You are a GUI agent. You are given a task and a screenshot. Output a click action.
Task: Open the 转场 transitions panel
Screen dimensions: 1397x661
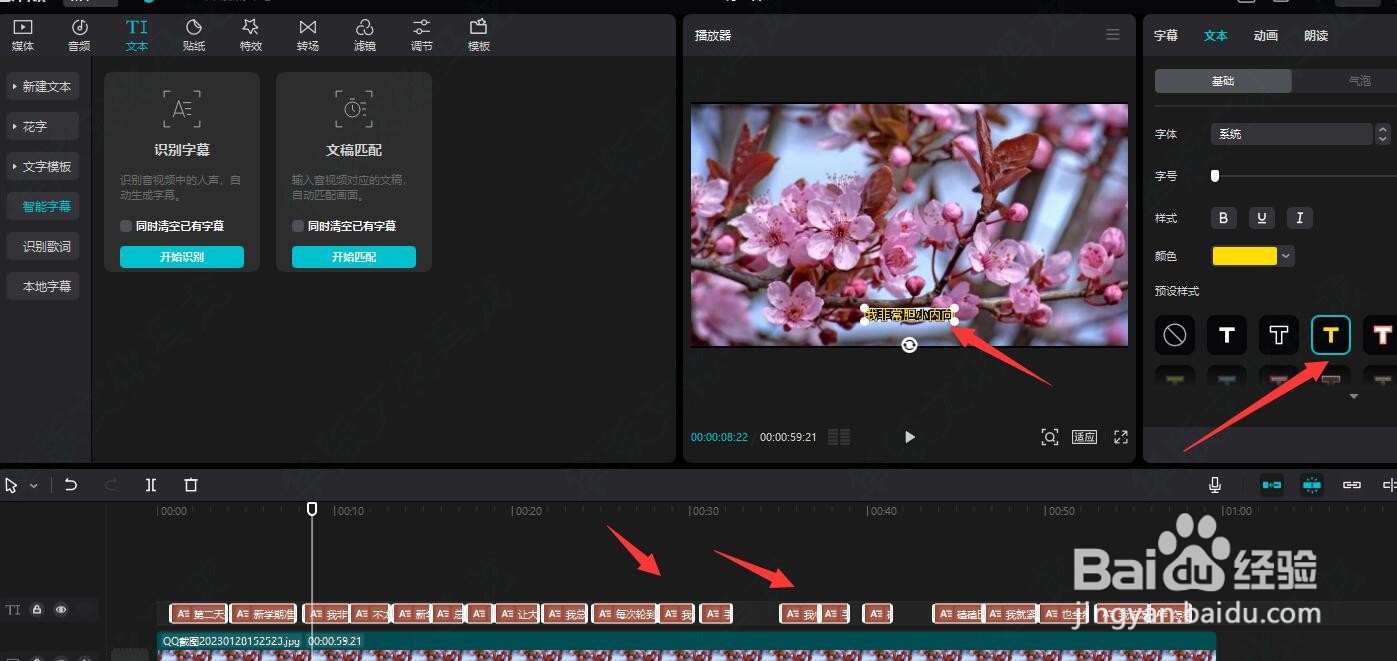click(x=307, y=34)
